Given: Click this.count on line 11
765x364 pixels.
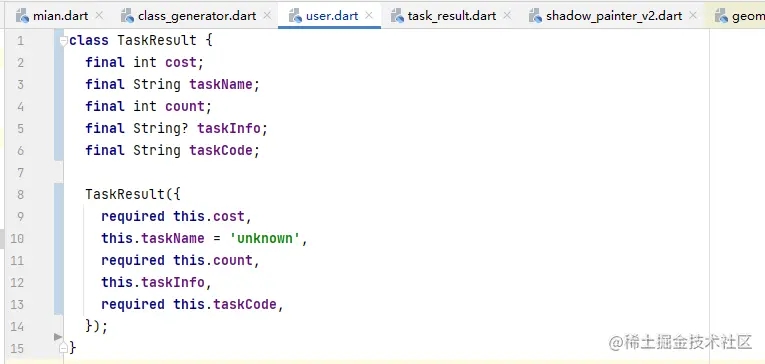Looking at the screenshot, I should [x=213, y=260].
